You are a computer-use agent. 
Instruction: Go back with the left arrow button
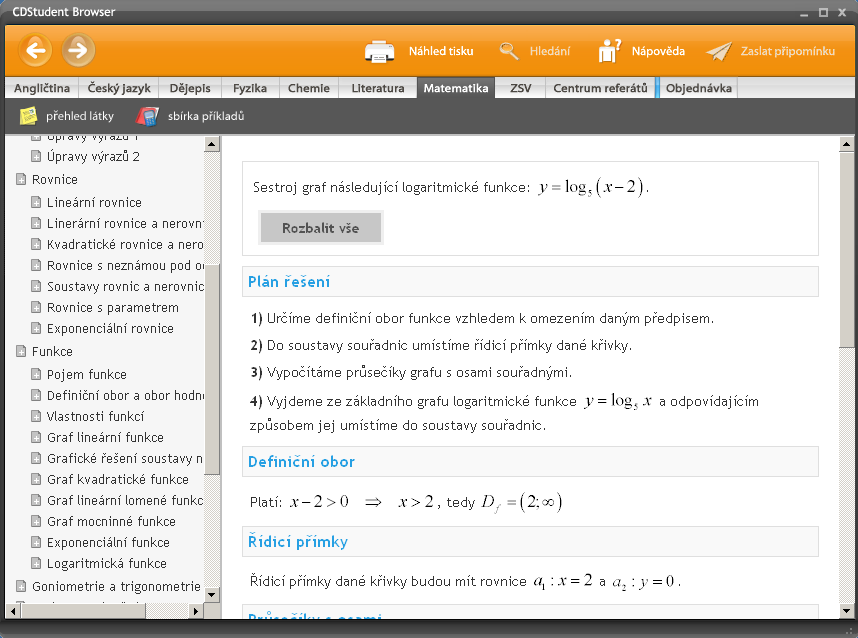tap(36, 50)
